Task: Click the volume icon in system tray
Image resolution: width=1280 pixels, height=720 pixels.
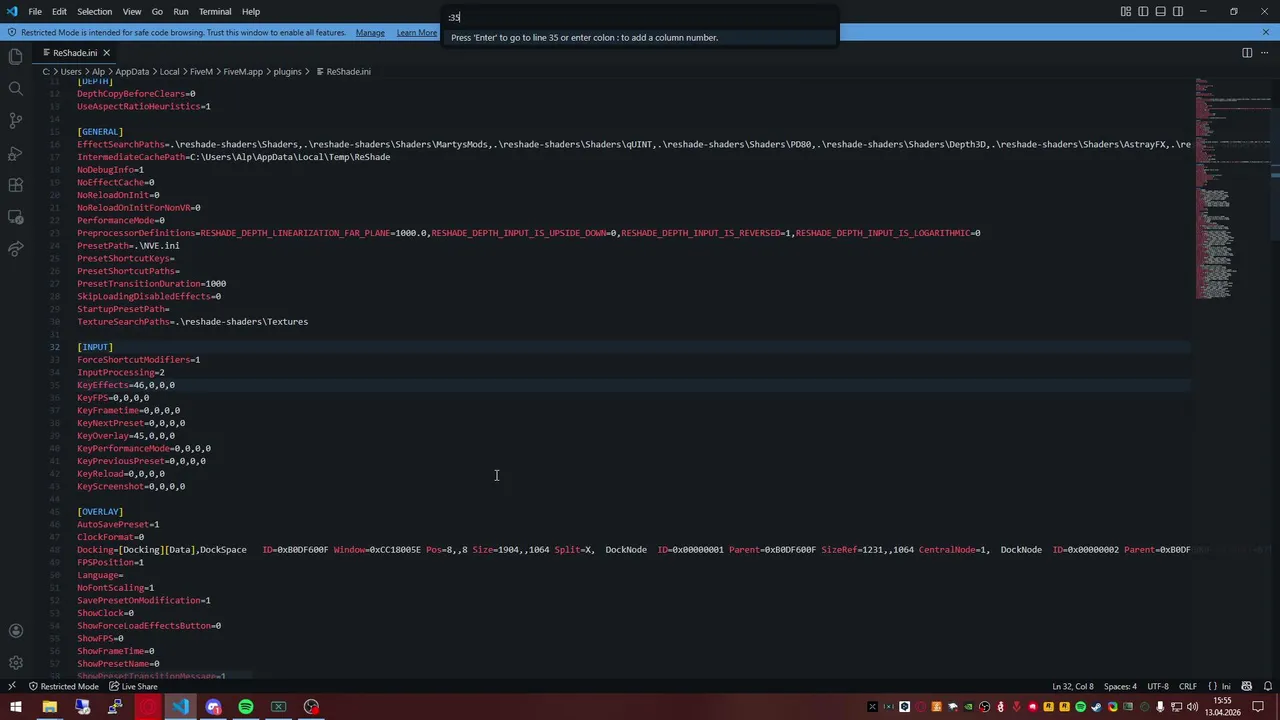Action: (x=1193, y=707)
